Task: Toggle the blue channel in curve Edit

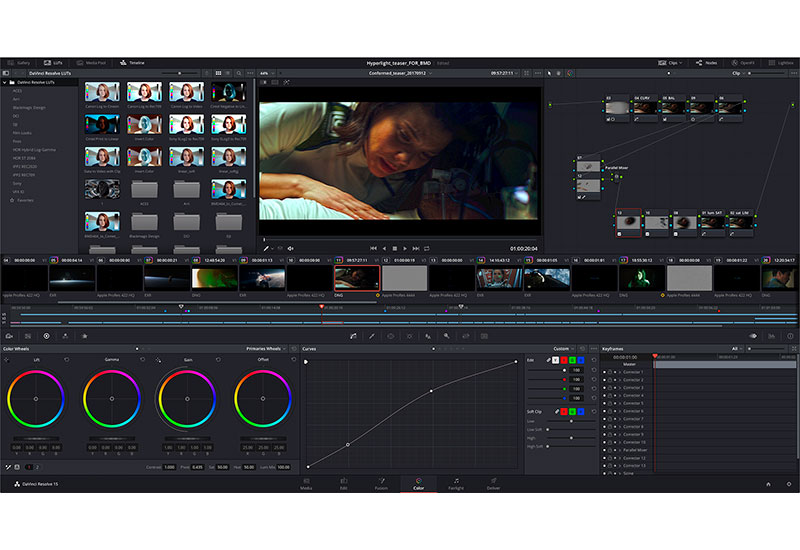Action: (x=581, y=360)
